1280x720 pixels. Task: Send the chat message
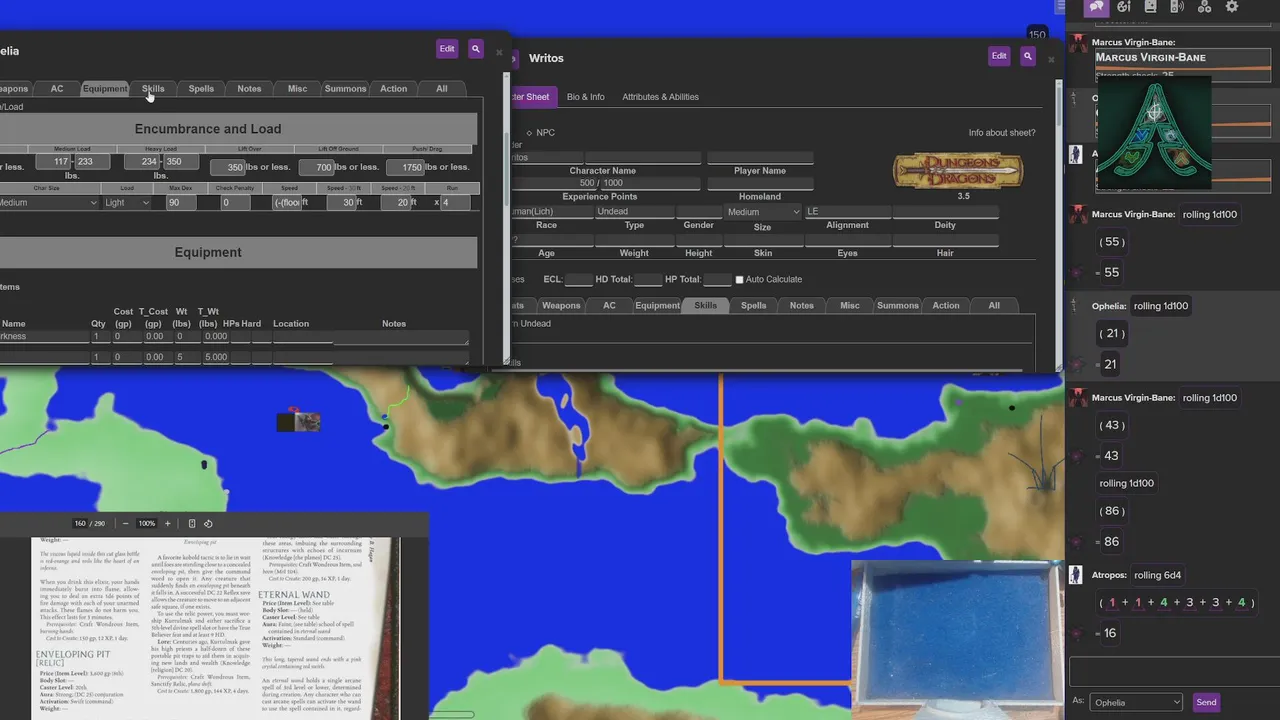(1206, 703)
